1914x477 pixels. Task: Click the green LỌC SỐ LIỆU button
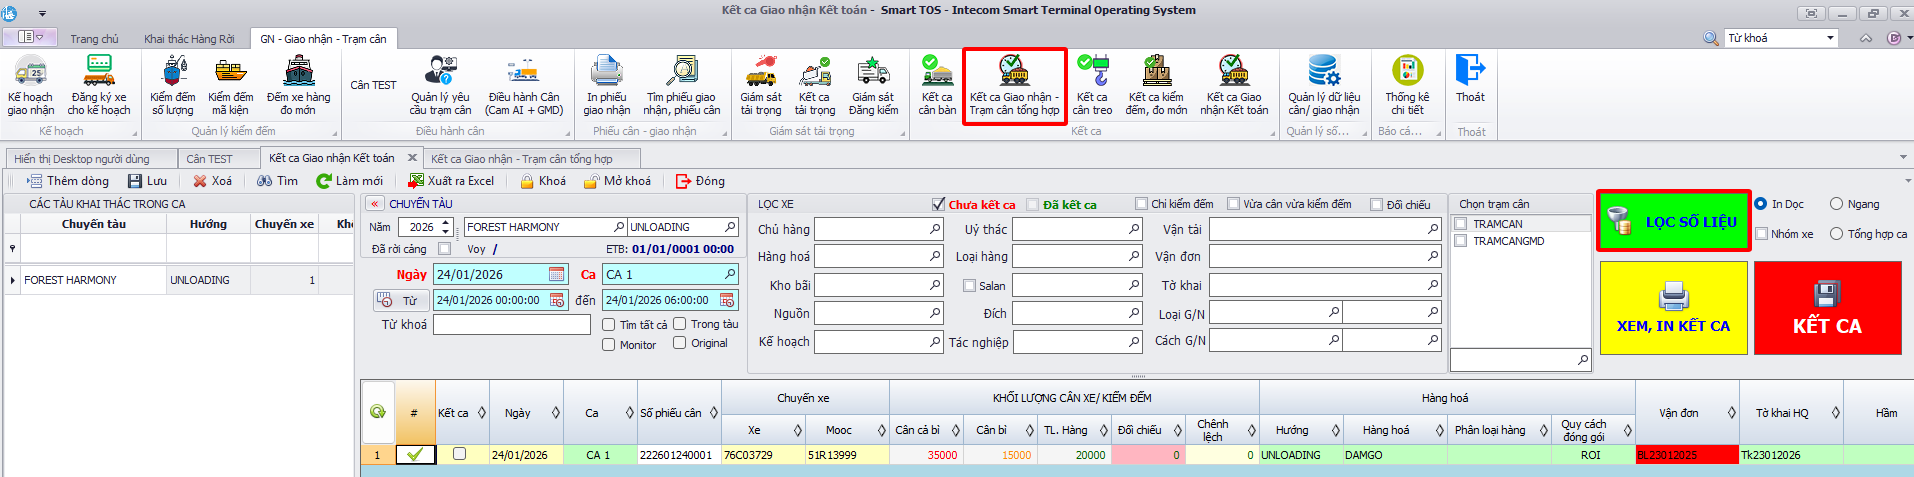(x=1673, y=221)
